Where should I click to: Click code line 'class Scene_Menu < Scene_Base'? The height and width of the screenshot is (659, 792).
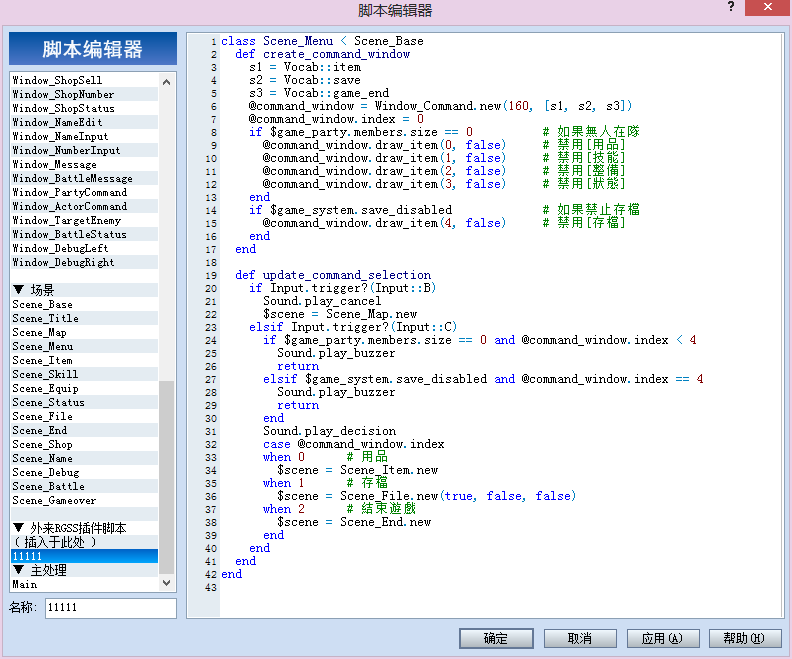tap(322, 41)
